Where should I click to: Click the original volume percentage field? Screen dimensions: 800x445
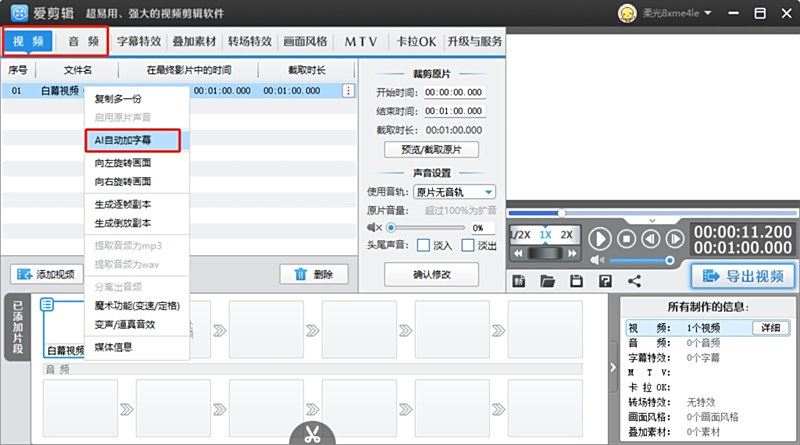pyautogui.click(x=482, y=228)
